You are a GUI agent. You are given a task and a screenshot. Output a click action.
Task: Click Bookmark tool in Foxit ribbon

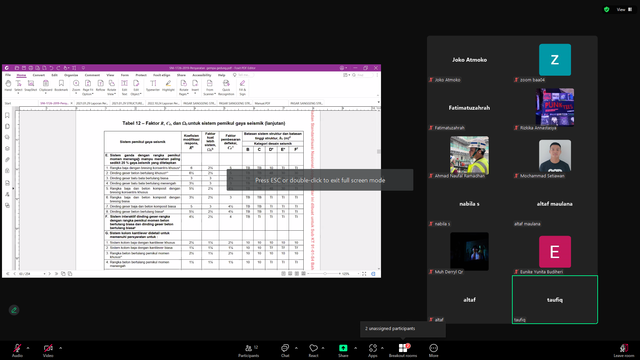[61, 86]
